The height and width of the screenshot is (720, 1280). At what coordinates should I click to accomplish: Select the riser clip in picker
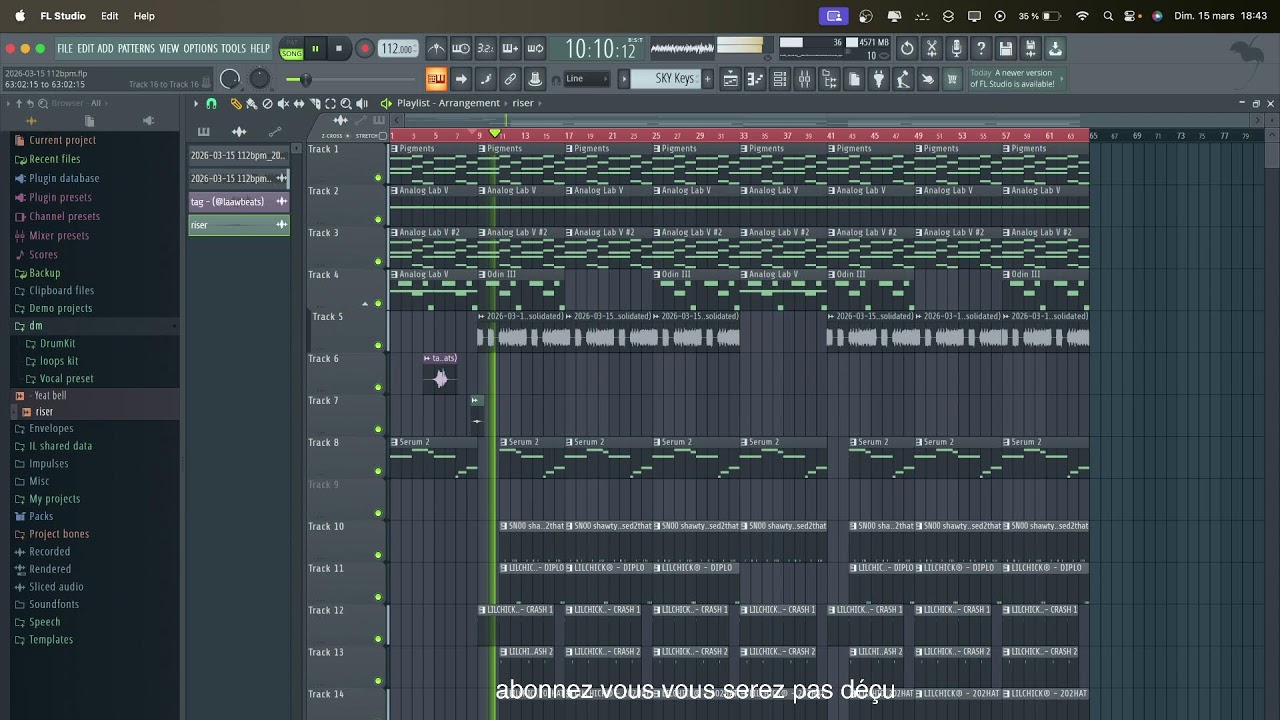pos(239,225)
